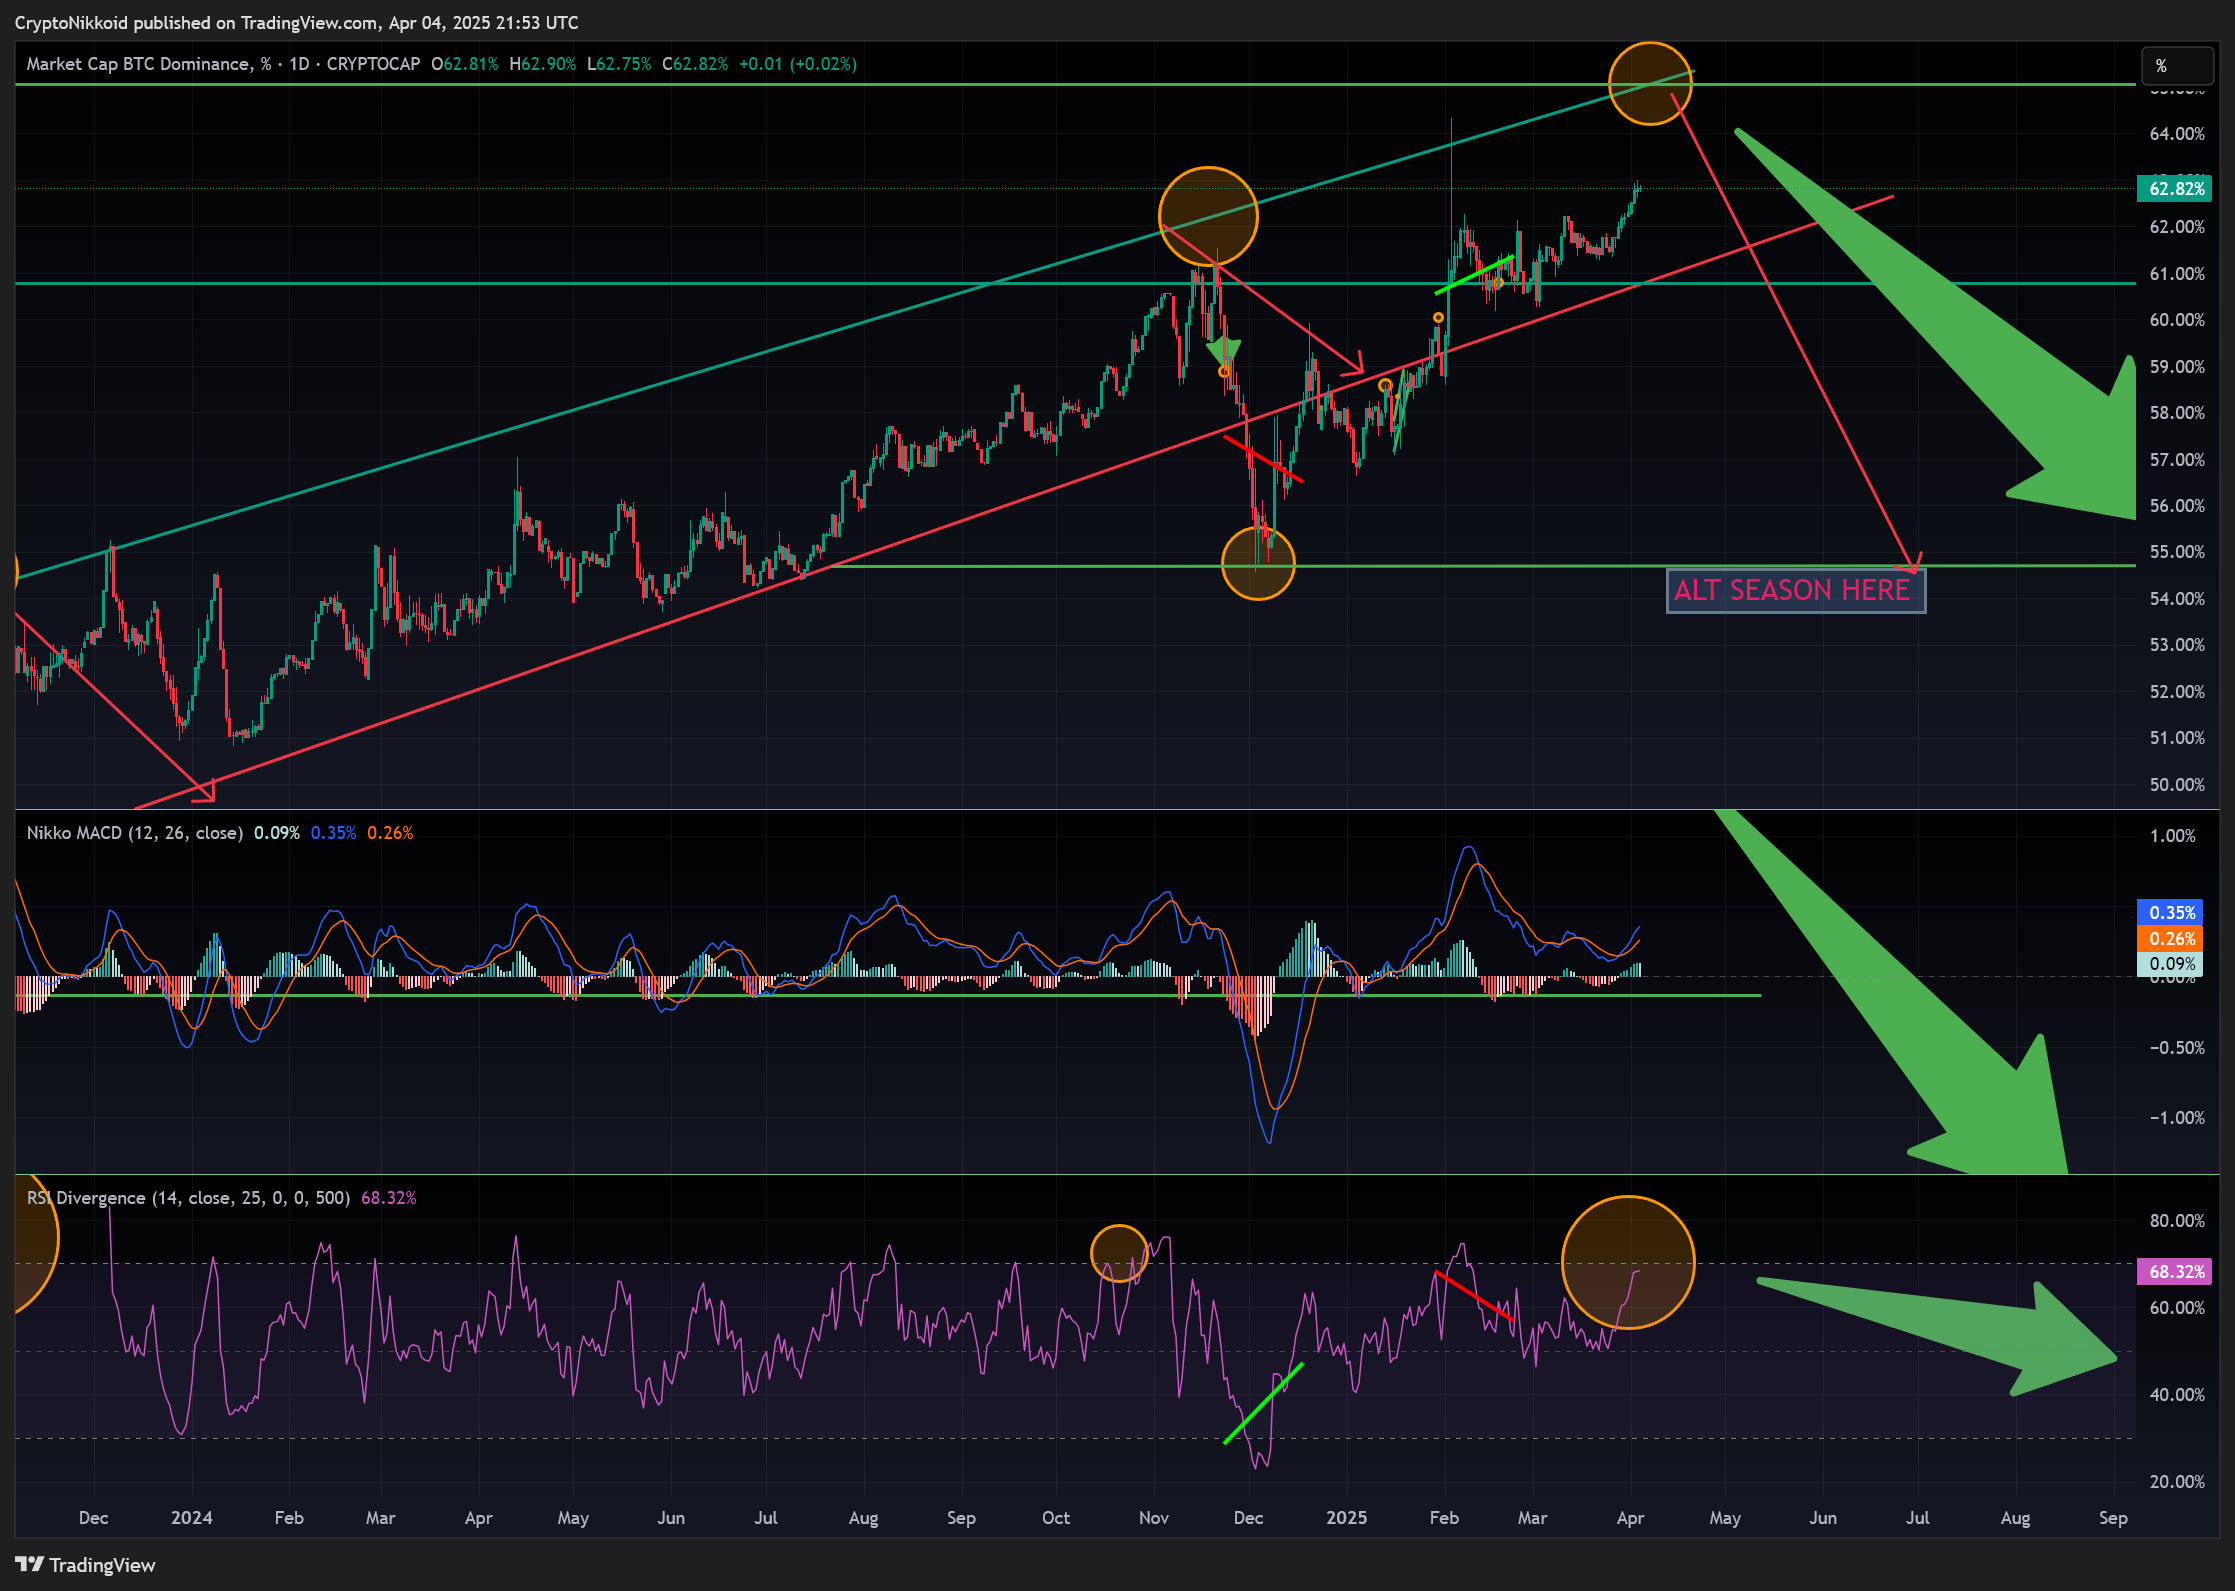The height and width of the screenshot is (1591, 2235).
Task: Click the close value C62.82% in the legend
Action: pos(695,64)
